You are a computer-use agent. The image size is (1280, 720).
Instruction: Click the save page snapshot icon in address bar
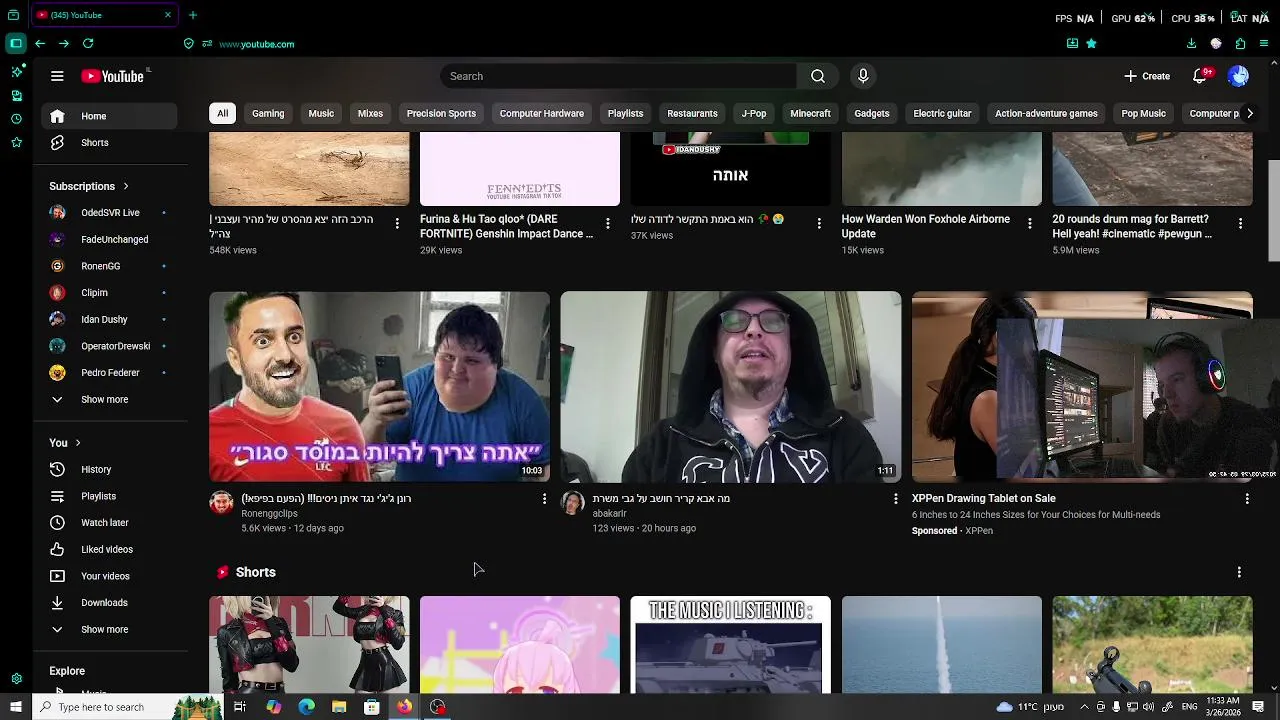pos(1072,44)
